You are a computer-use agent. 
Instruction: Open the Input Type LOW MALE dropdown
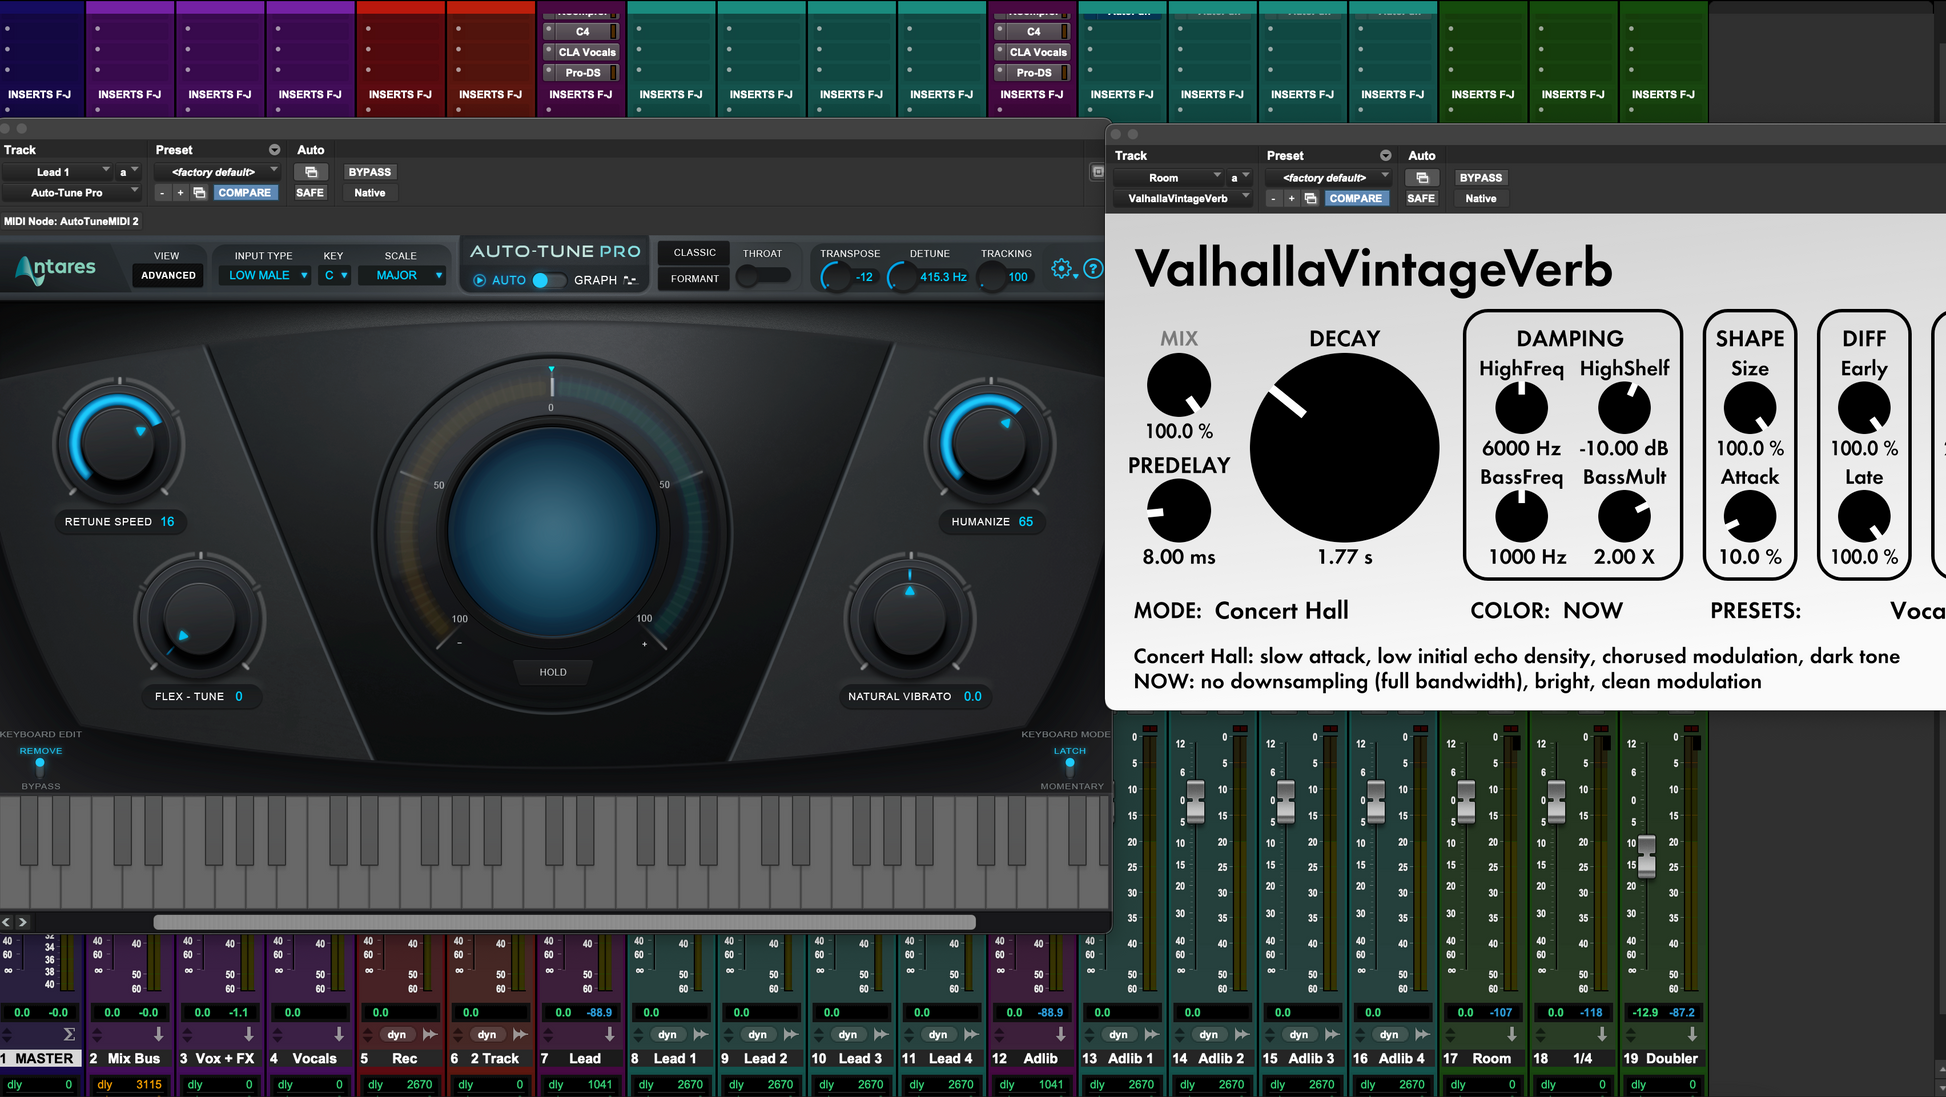[x=266, y=275]
